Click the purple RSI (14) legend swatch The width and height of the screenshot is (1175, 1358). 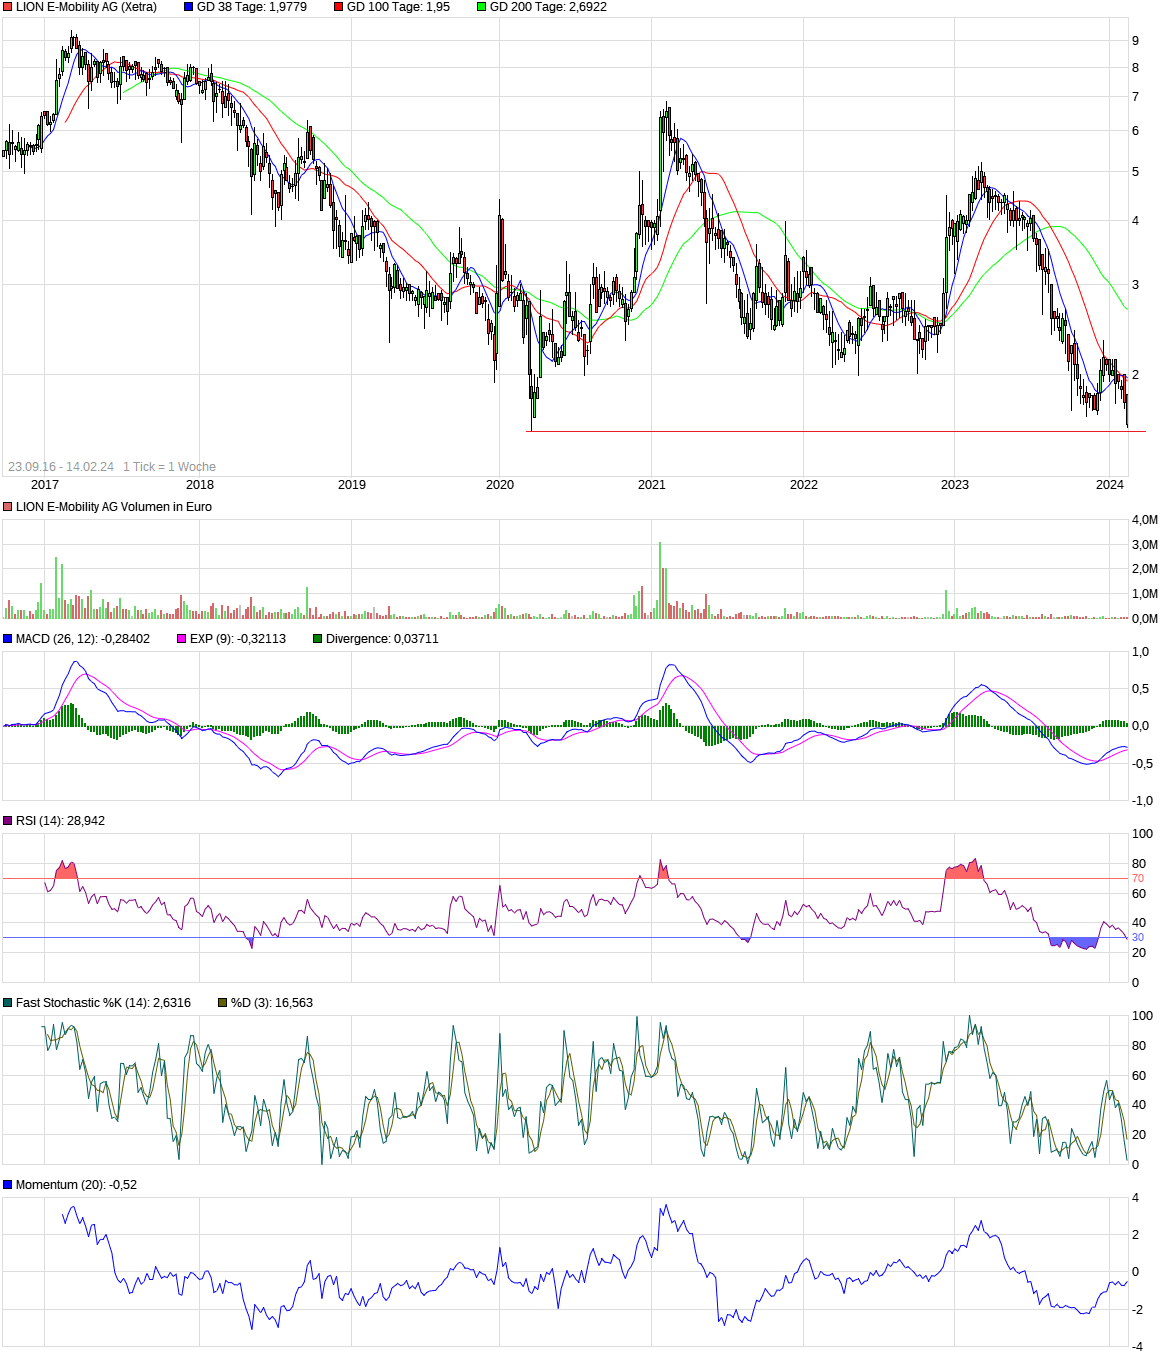(8, 821)
